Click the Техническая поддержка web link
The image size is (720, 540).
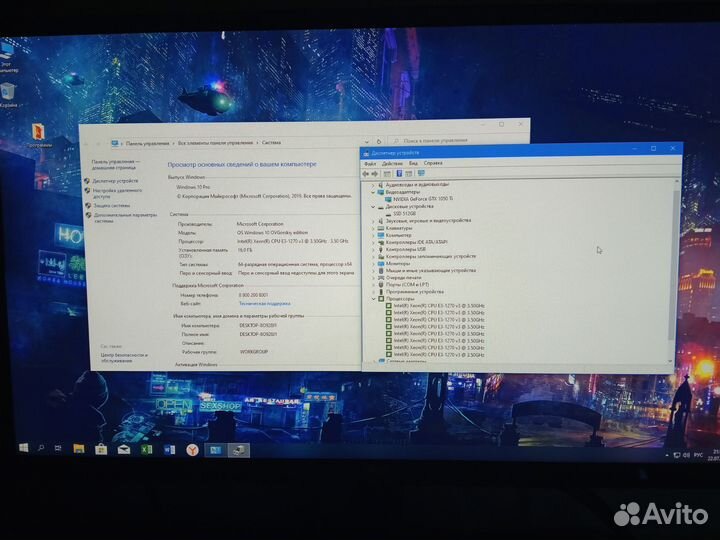[x=264, y=304]
